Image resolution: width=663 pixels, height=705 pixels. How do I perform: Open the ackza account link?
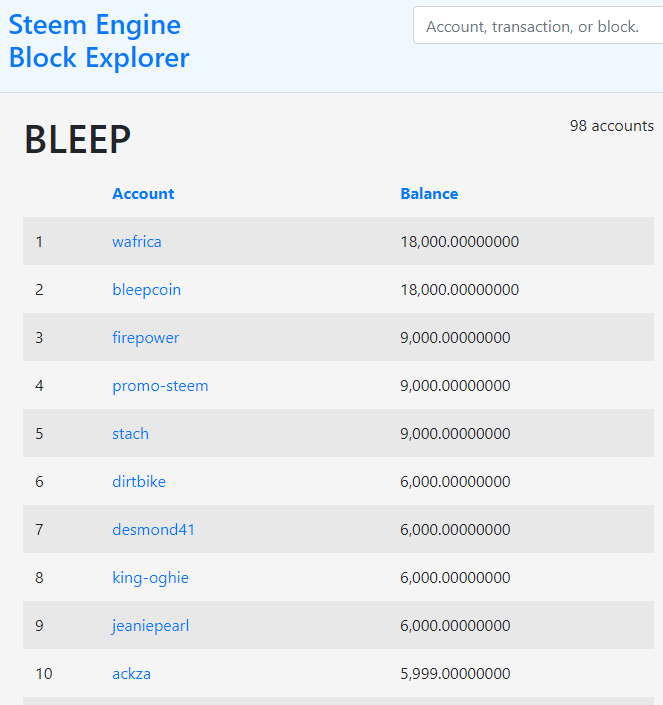tap(131, 674)
